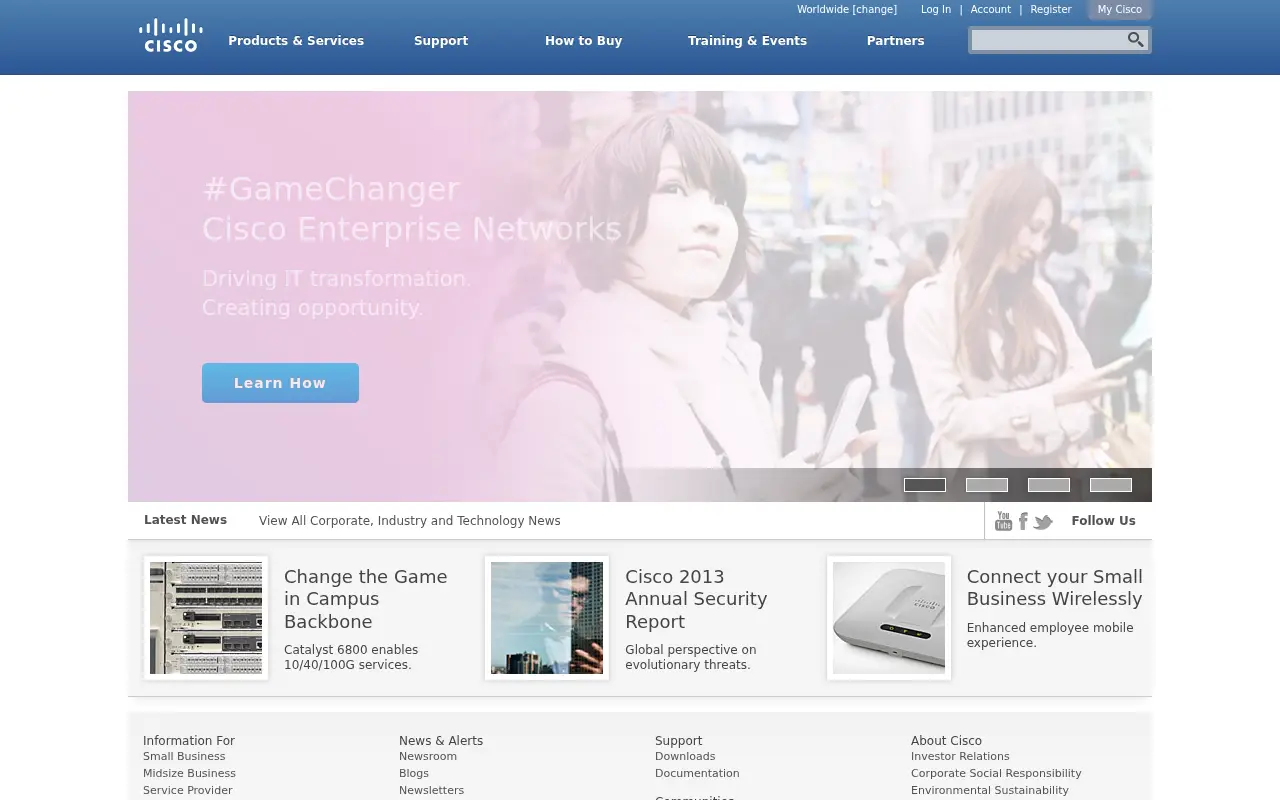The width and height of the screenshot is (1280, 800).
Task: Click the About Cisco footer heading
Action: point(946,741)
